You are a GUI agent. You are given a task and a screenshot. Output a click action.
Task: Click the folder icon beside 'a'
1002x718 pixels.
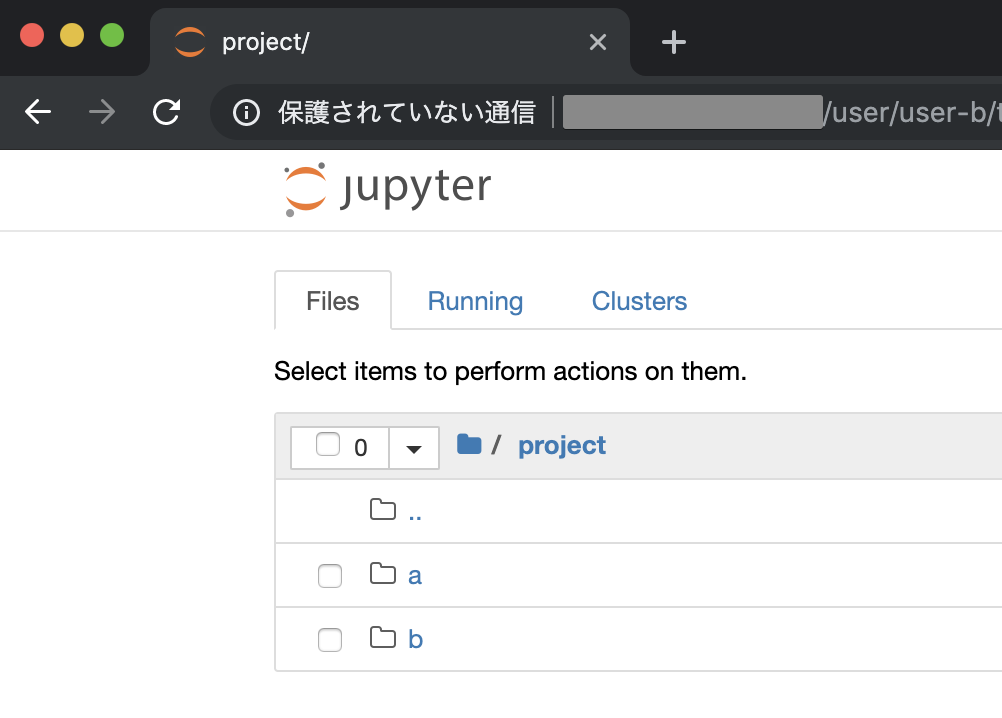pyautogui.click(x=383, y=574)
